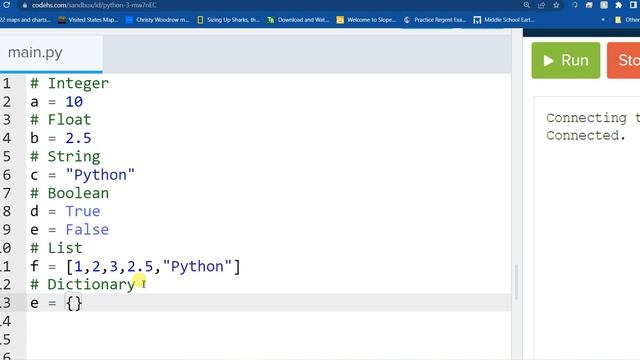Click the list assignment on the f line
The height and width of the screenshot is (360, 640).
[x=136, y=266]
